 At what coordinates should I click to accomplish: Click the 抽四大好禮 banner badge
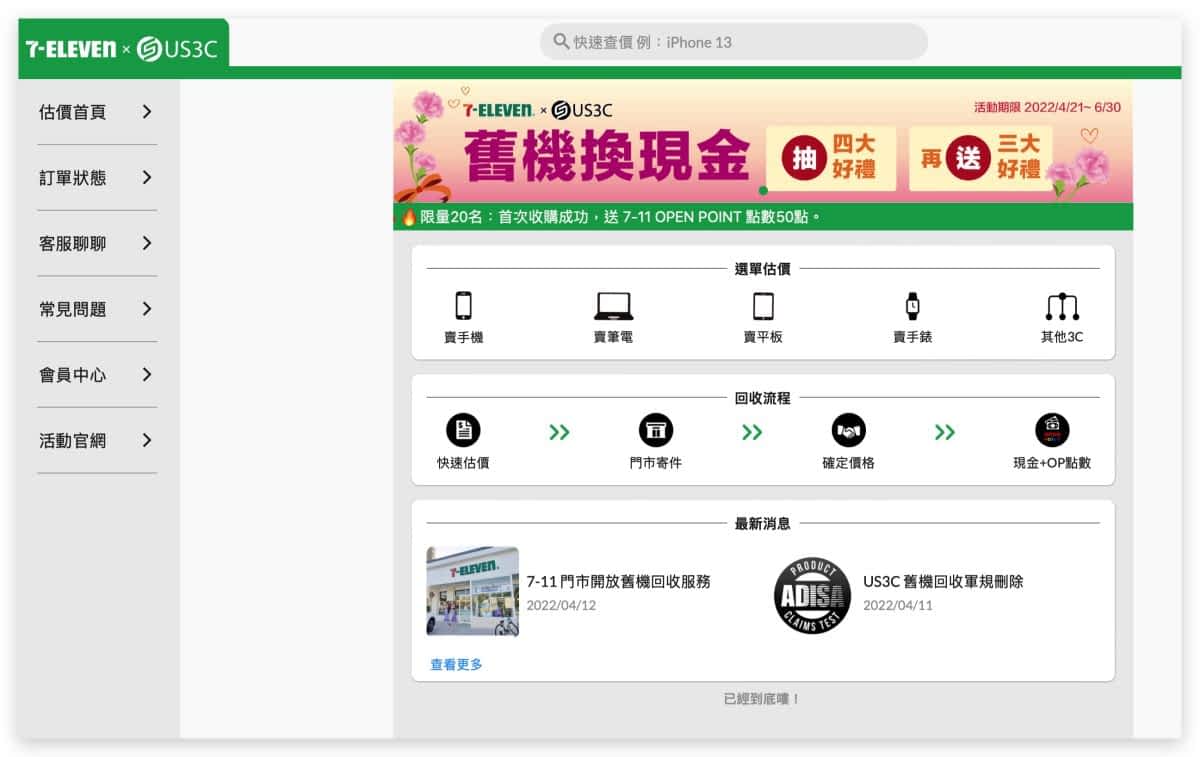click(832, 158)
